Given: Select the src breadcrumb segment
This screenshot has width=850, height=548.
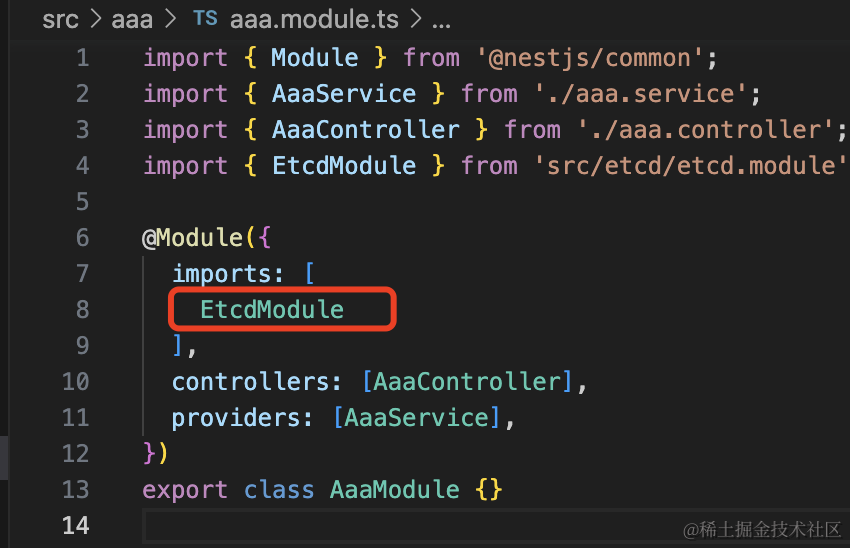Looking at the screenshot, I should tap(59, 18).
